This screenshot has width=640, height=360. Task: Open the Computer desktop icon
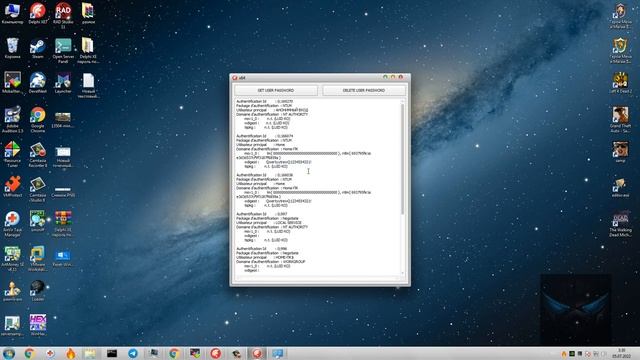[12, 13]
